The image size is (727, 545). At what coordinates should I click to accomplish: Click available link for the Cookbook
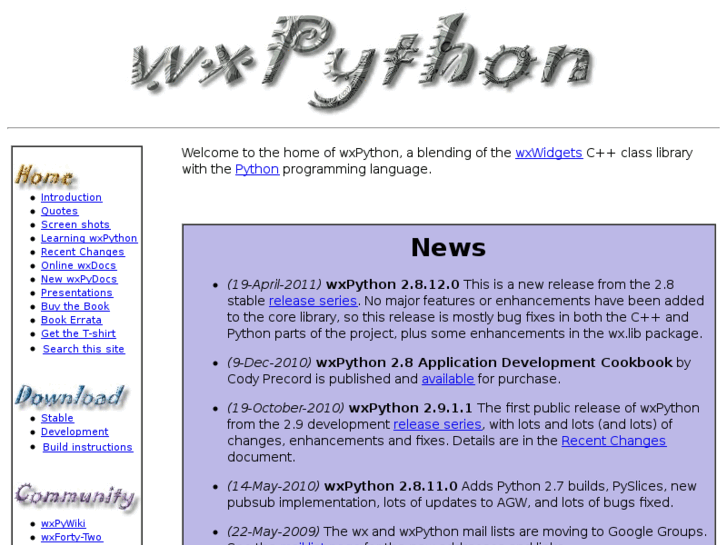tap(447, 379)
